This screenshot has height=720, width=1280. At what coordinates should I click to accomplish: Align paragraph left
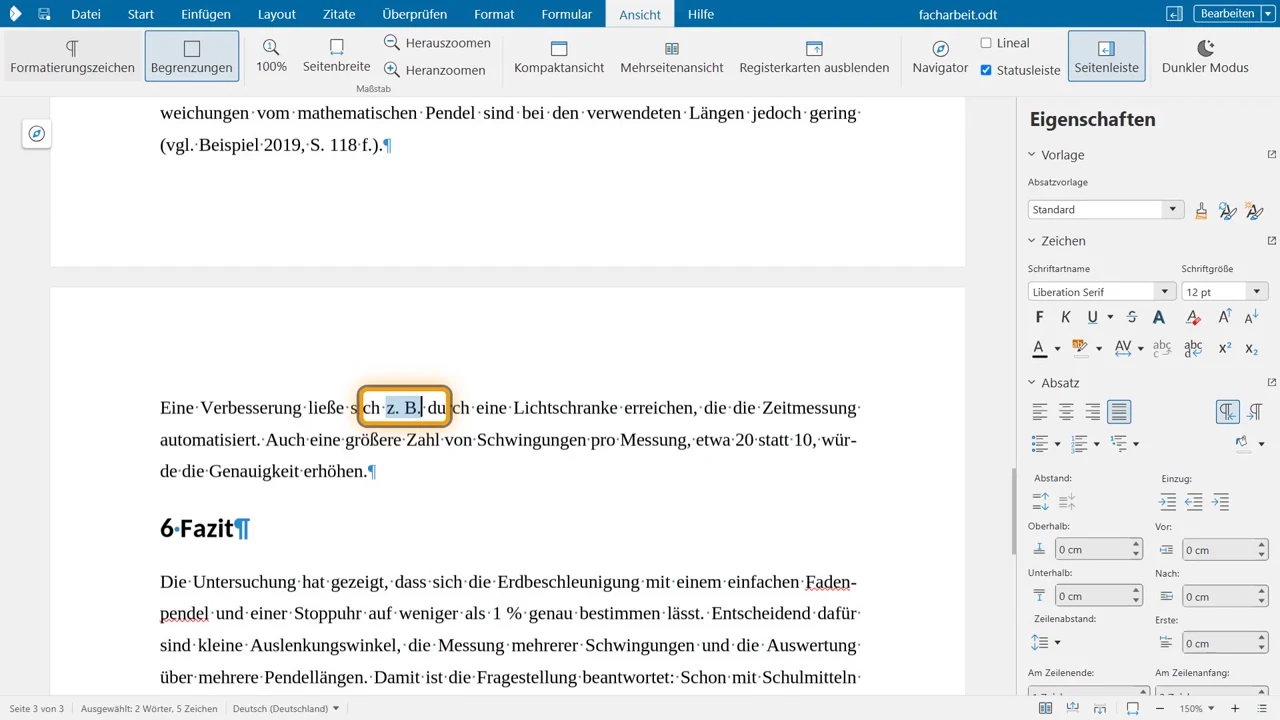click(x=1041, y=411)
